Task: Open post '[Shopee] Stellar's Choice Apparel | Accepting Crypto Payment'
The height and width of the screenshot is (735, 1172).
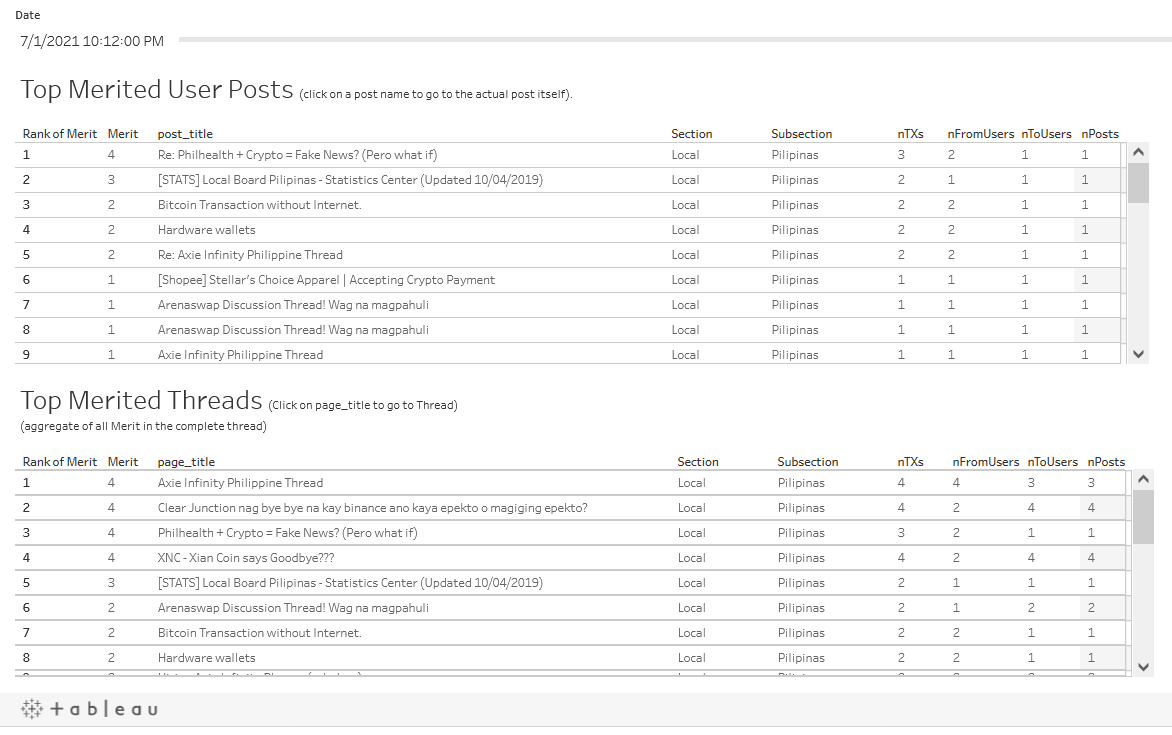Action: coord(326,280)
